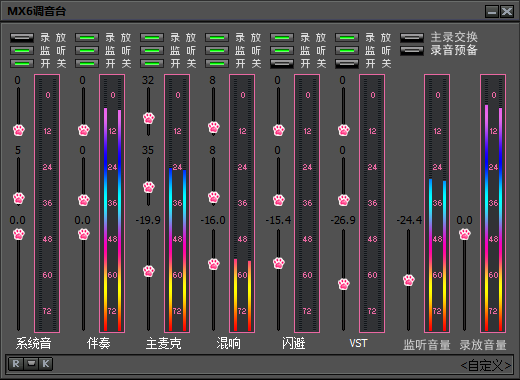The image size is (520, 380).
Task: Open the dropdown arrow between R and K
Action: tap(31, 364)
